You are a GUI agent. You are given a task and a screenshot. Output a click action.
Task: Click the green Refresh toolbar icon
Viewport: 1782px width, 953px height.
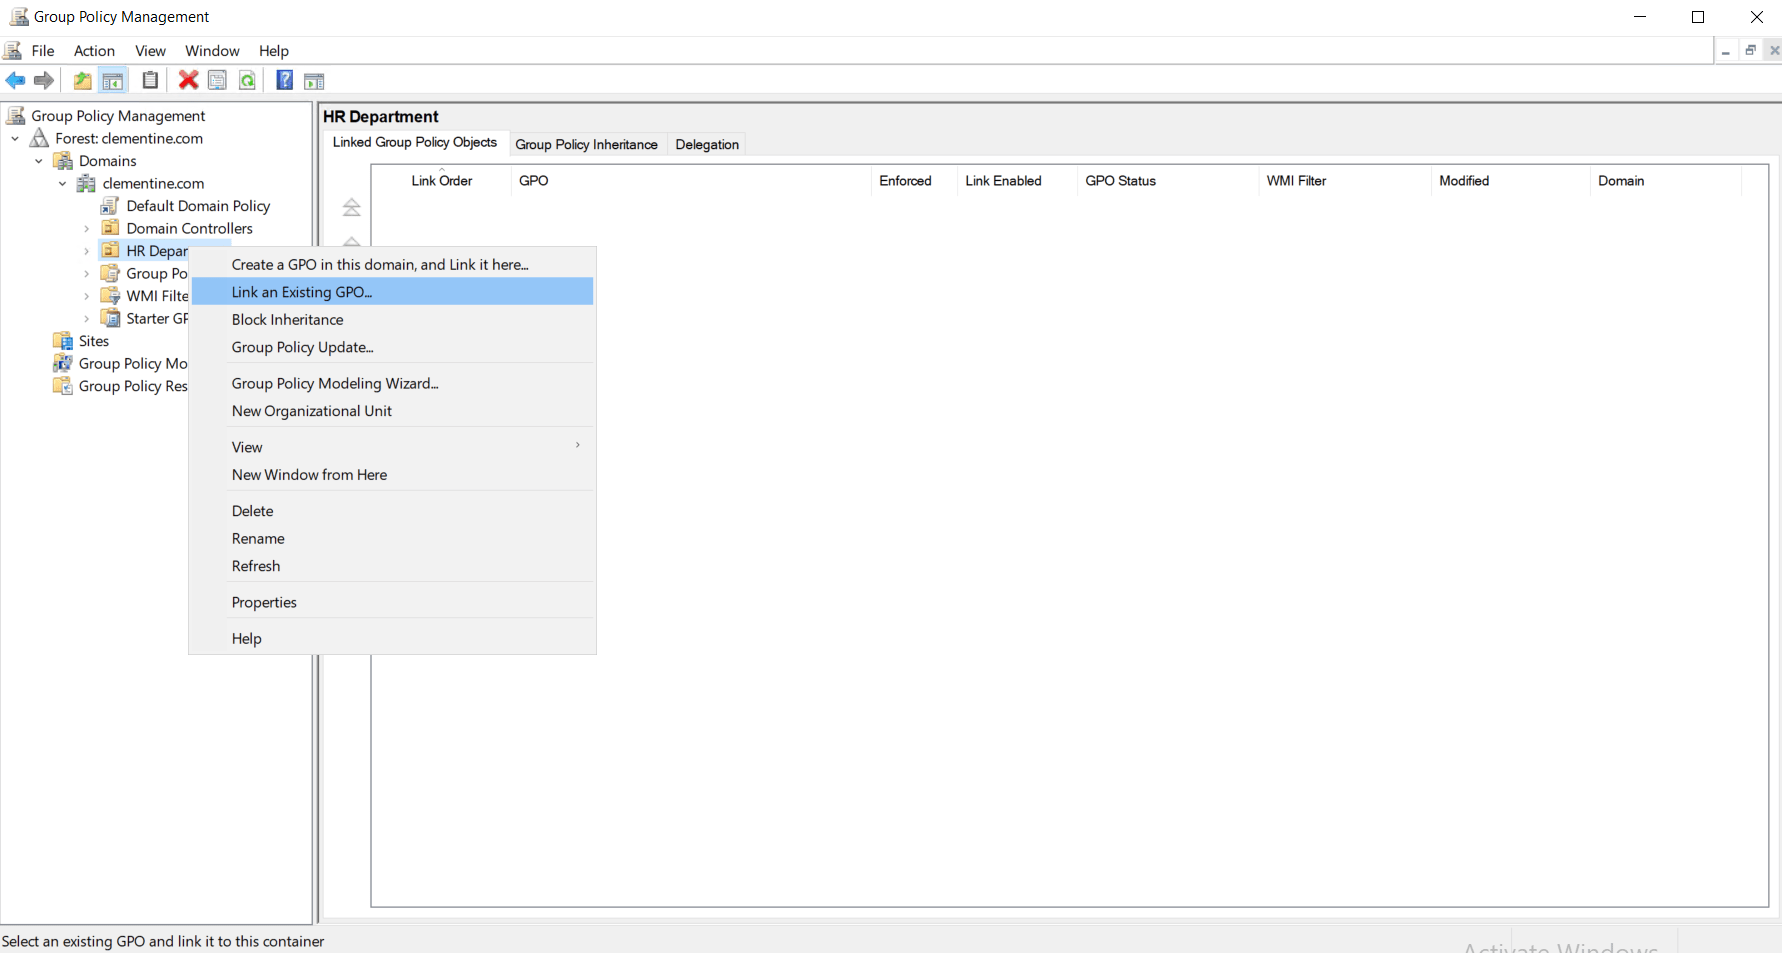pyautogui.click(x=247, y=81)
